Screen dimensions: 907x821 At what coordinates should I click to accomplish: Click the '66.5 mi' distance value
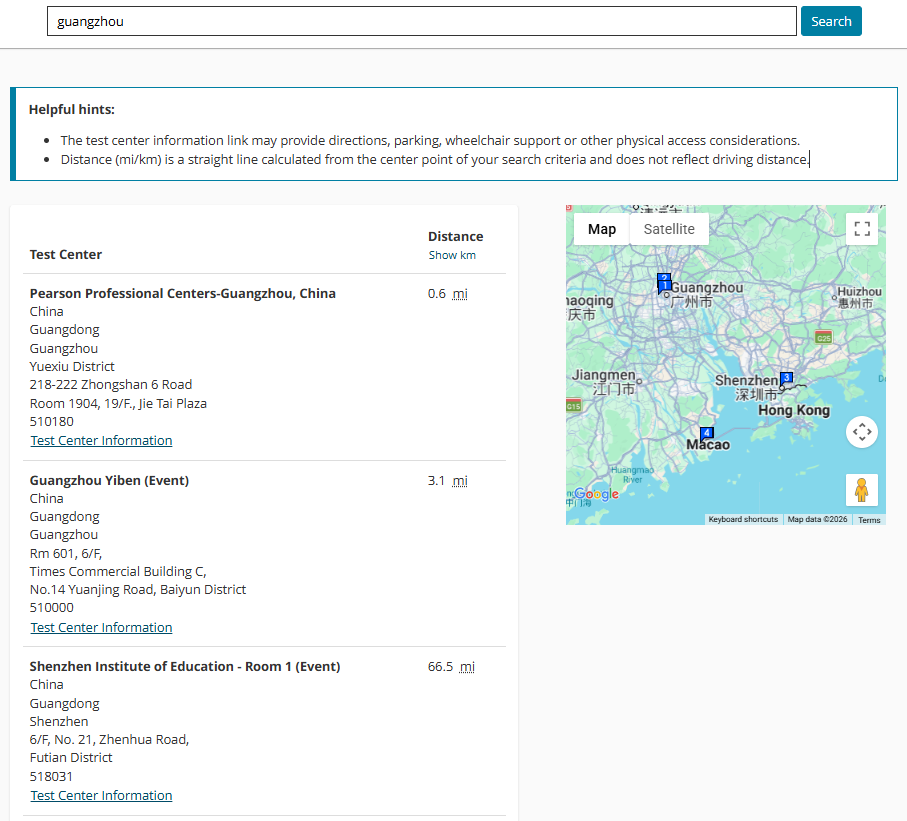[x=451, y=667]
